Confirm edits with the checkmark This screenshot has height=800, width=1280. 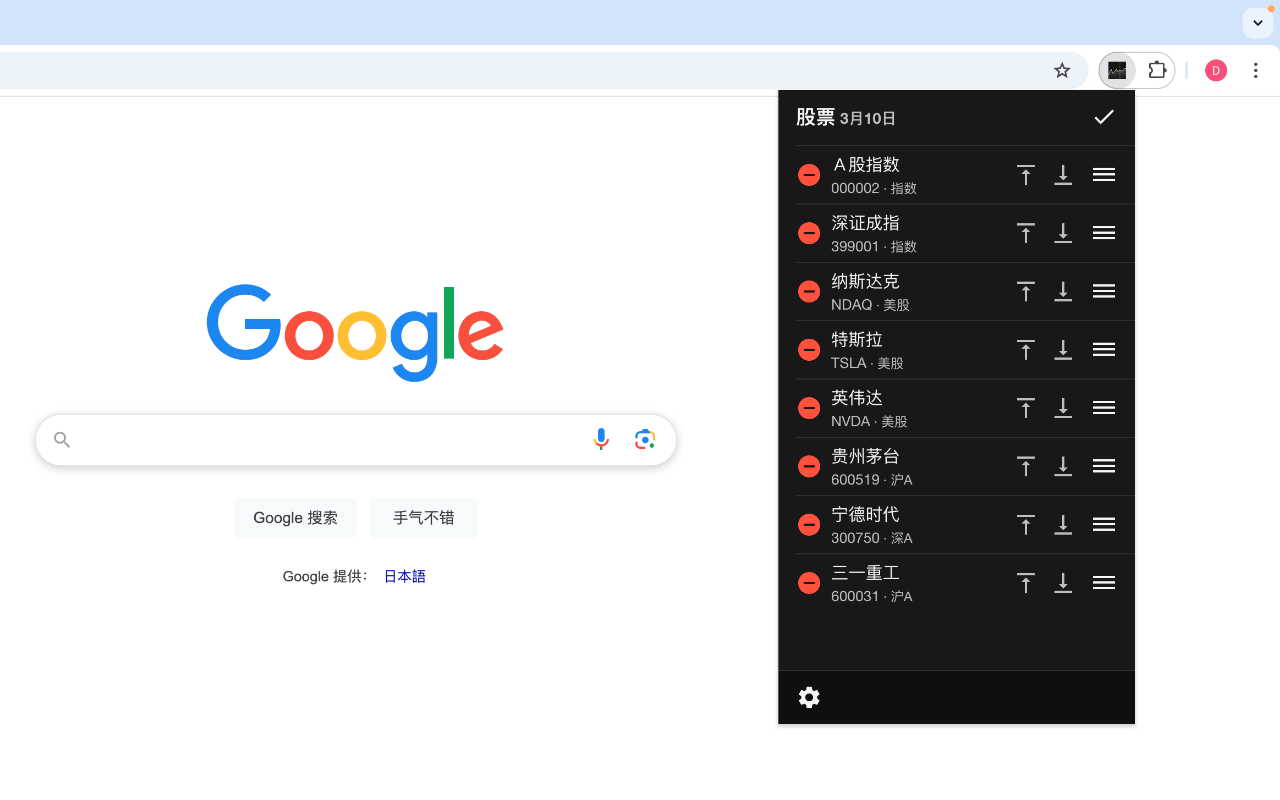[x=1104, y=117]
